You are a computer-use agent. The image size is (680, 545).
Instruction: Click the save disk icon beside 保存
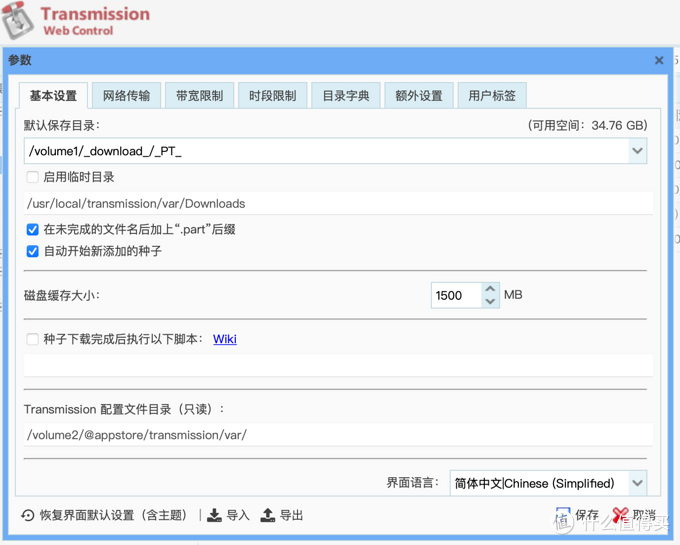tap(563, 515)
